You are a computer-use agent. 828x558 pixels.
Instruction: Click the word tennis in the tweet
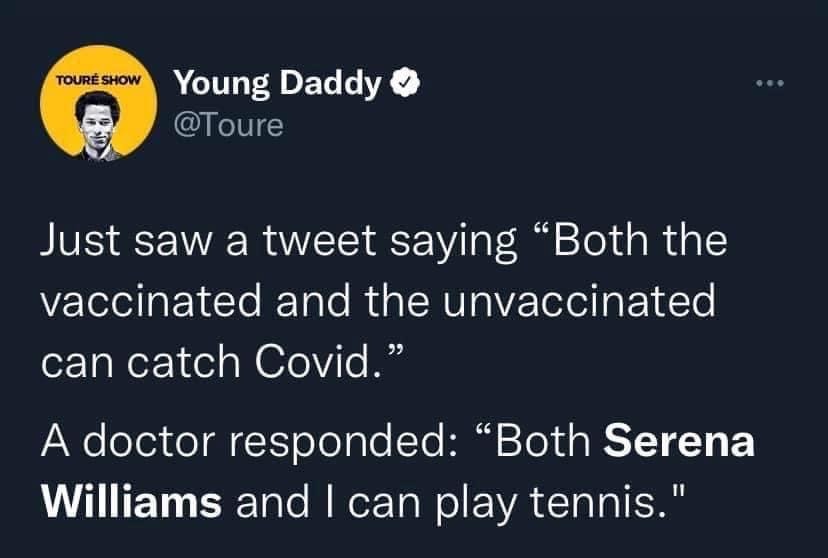[x=595, y=502]
